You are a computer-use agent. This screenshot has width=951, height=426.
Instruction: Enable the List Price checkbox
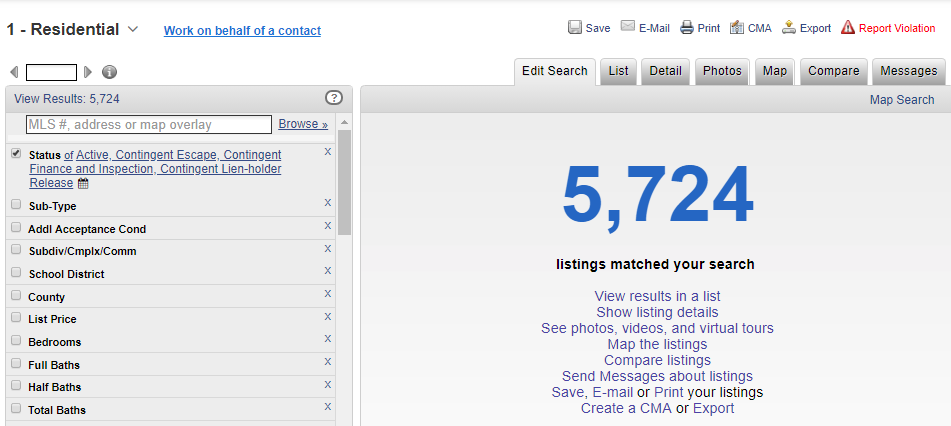click(x=16, y=319)
